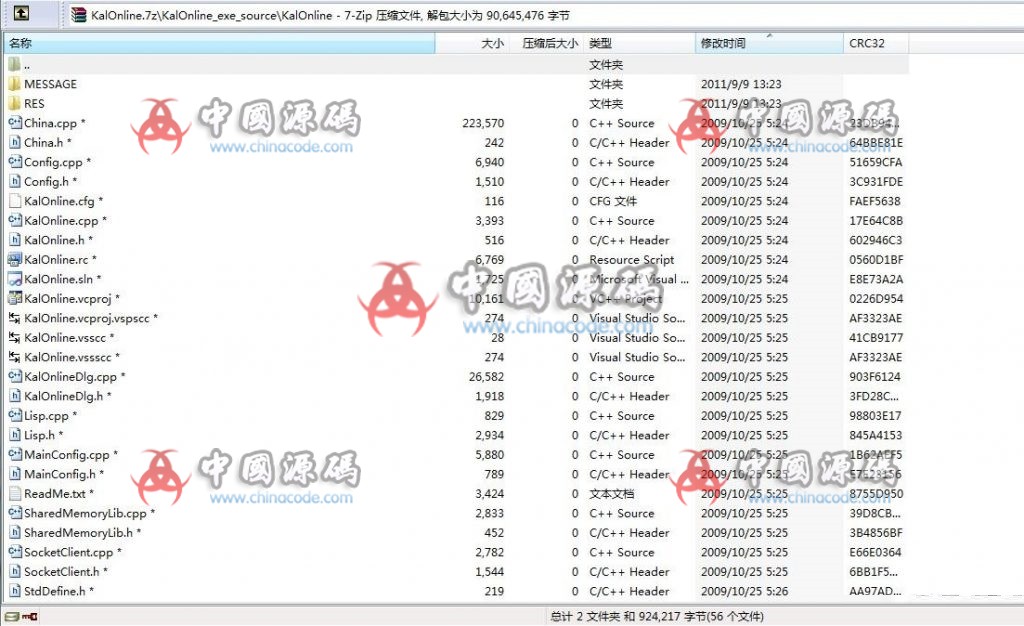Sort list by 类型 column header
Image resolution: width=1024 pixels, height=626 pixels.
point(639,43)
